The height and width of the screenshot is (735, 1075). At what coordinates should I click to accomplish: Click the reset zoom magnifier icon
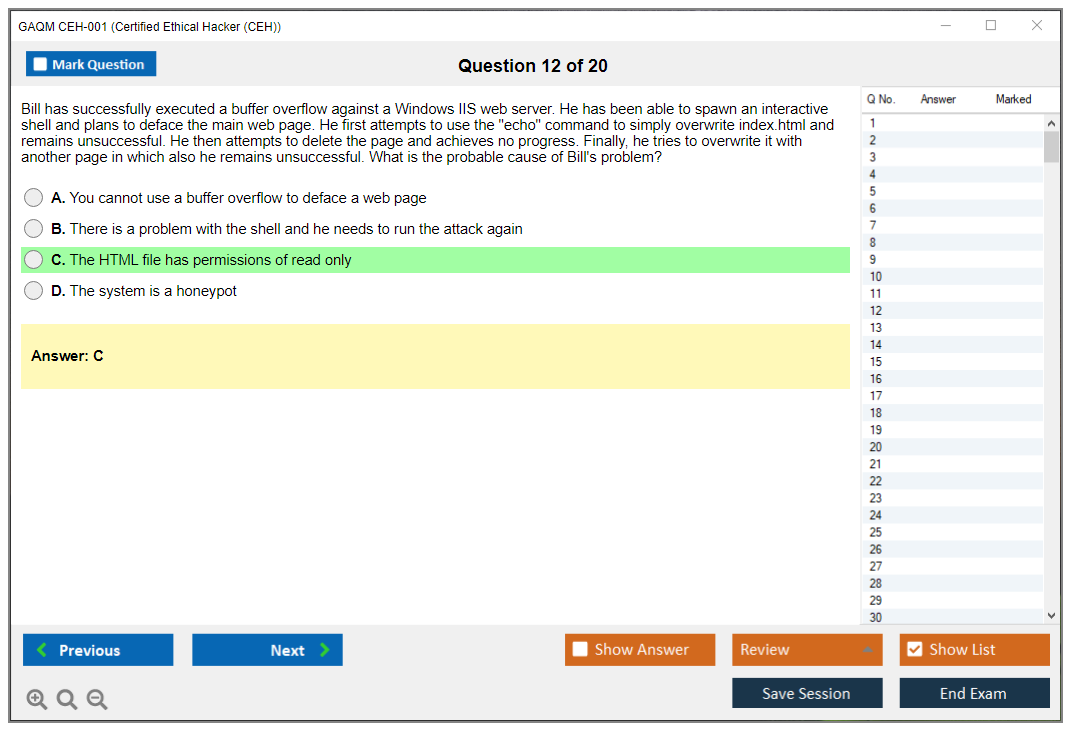point(67,700)
